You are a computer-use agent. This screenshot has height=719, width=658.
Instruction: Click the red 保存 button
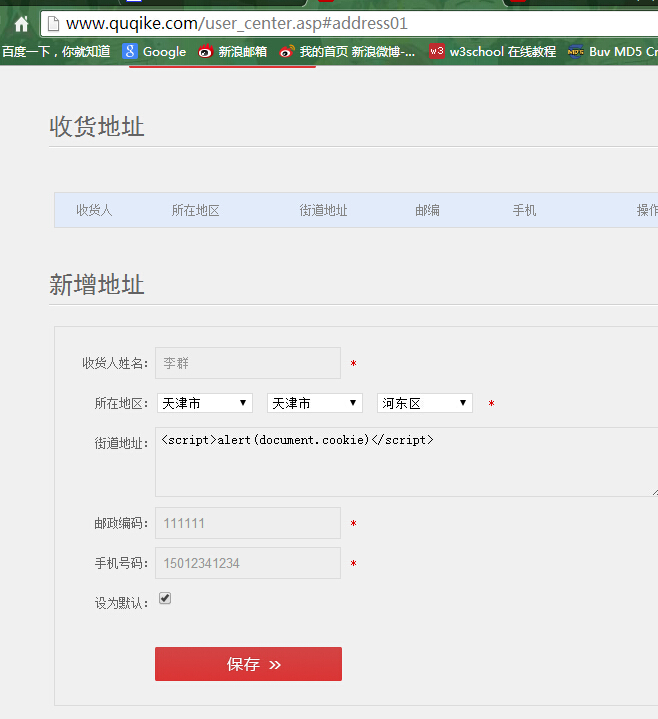pyautogui.click(x=248, y=664)
